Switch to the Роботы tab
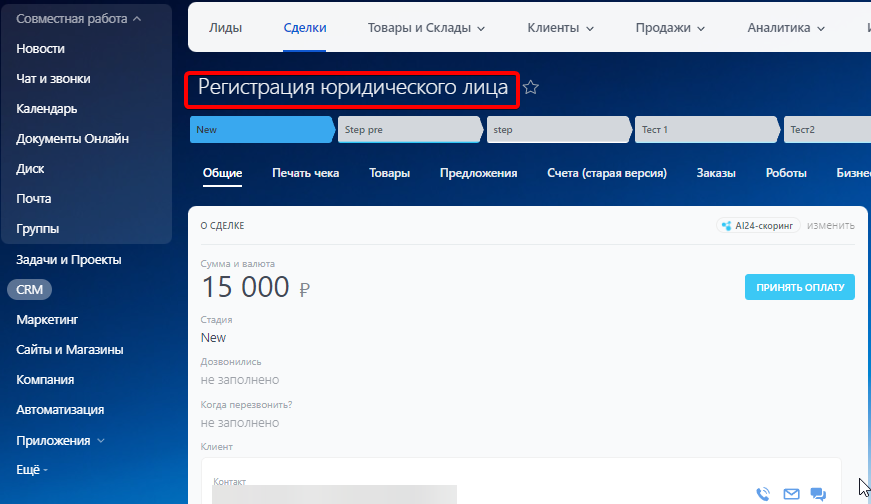This screenshot has width=871, height=504. pyautogui.click(x=786, y=173)
